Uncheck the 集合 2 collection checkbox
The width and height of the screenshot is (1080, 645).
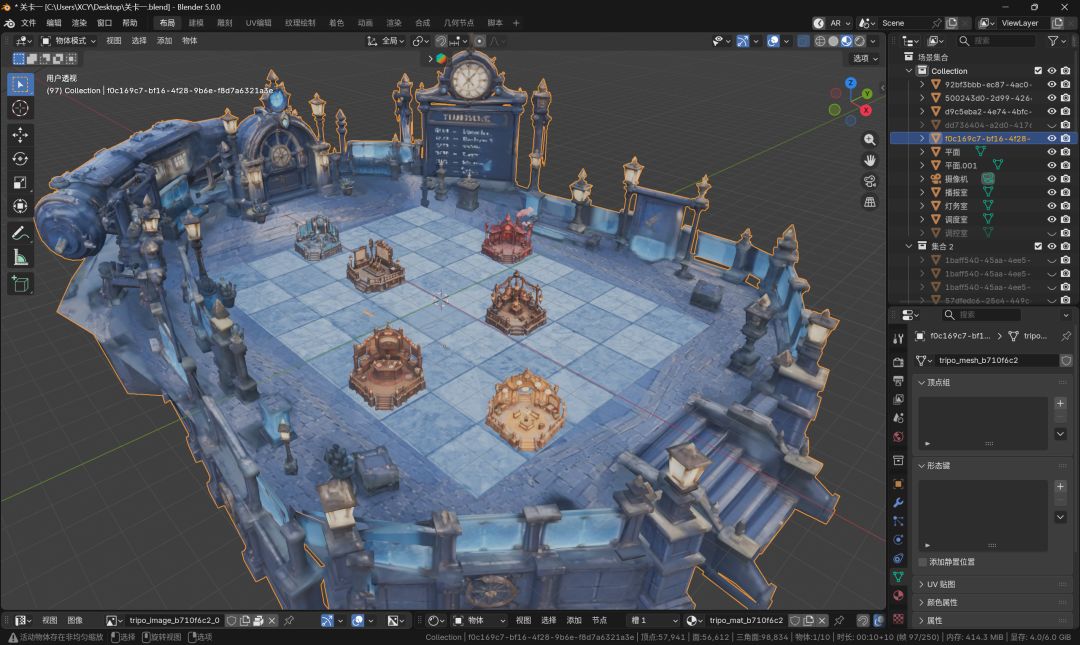1038,246
